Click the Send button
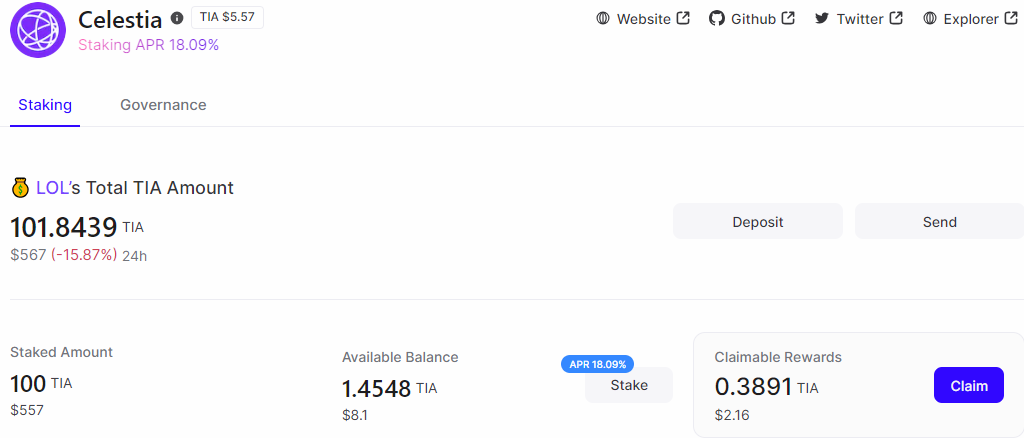This screenshot has height=438, width=1024. click(x=939, y=221)
